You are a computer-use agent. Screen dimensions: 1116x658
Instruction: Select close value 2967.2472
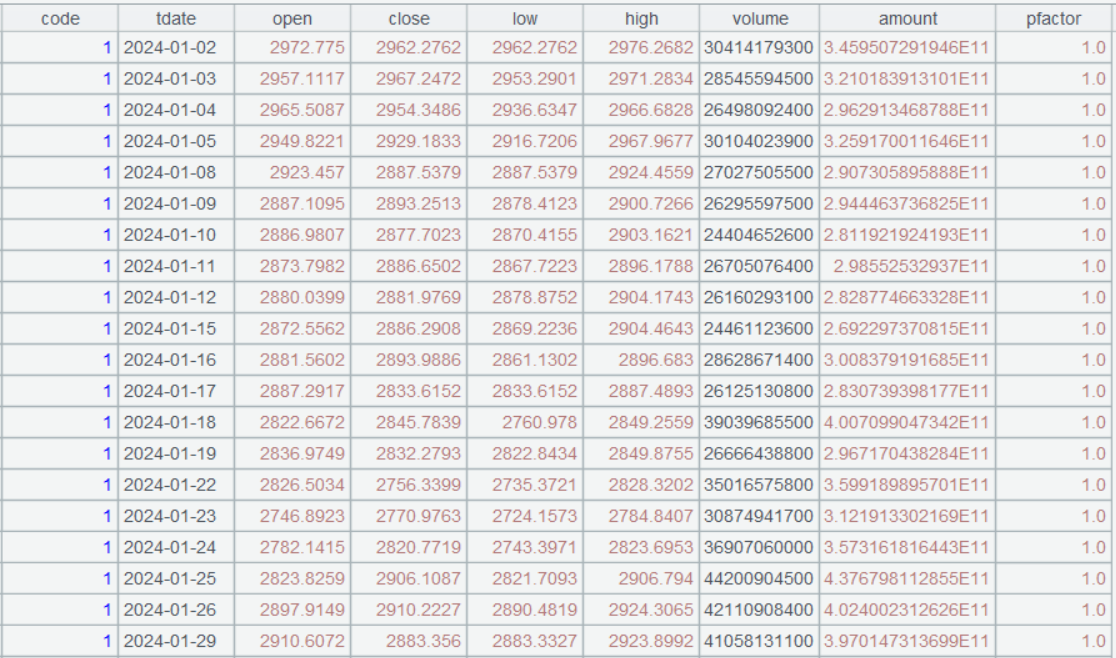[409, 79]
